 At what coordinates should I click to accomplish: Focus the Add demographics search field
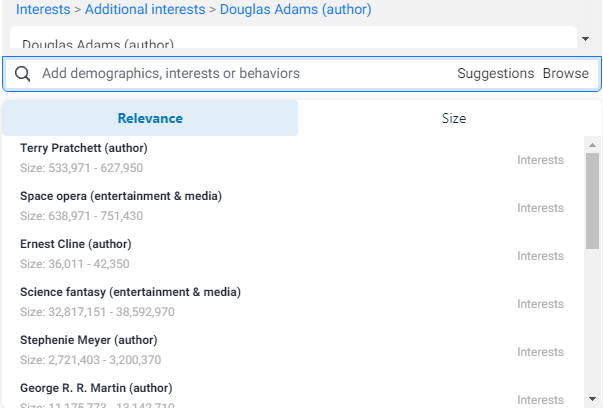240,74
